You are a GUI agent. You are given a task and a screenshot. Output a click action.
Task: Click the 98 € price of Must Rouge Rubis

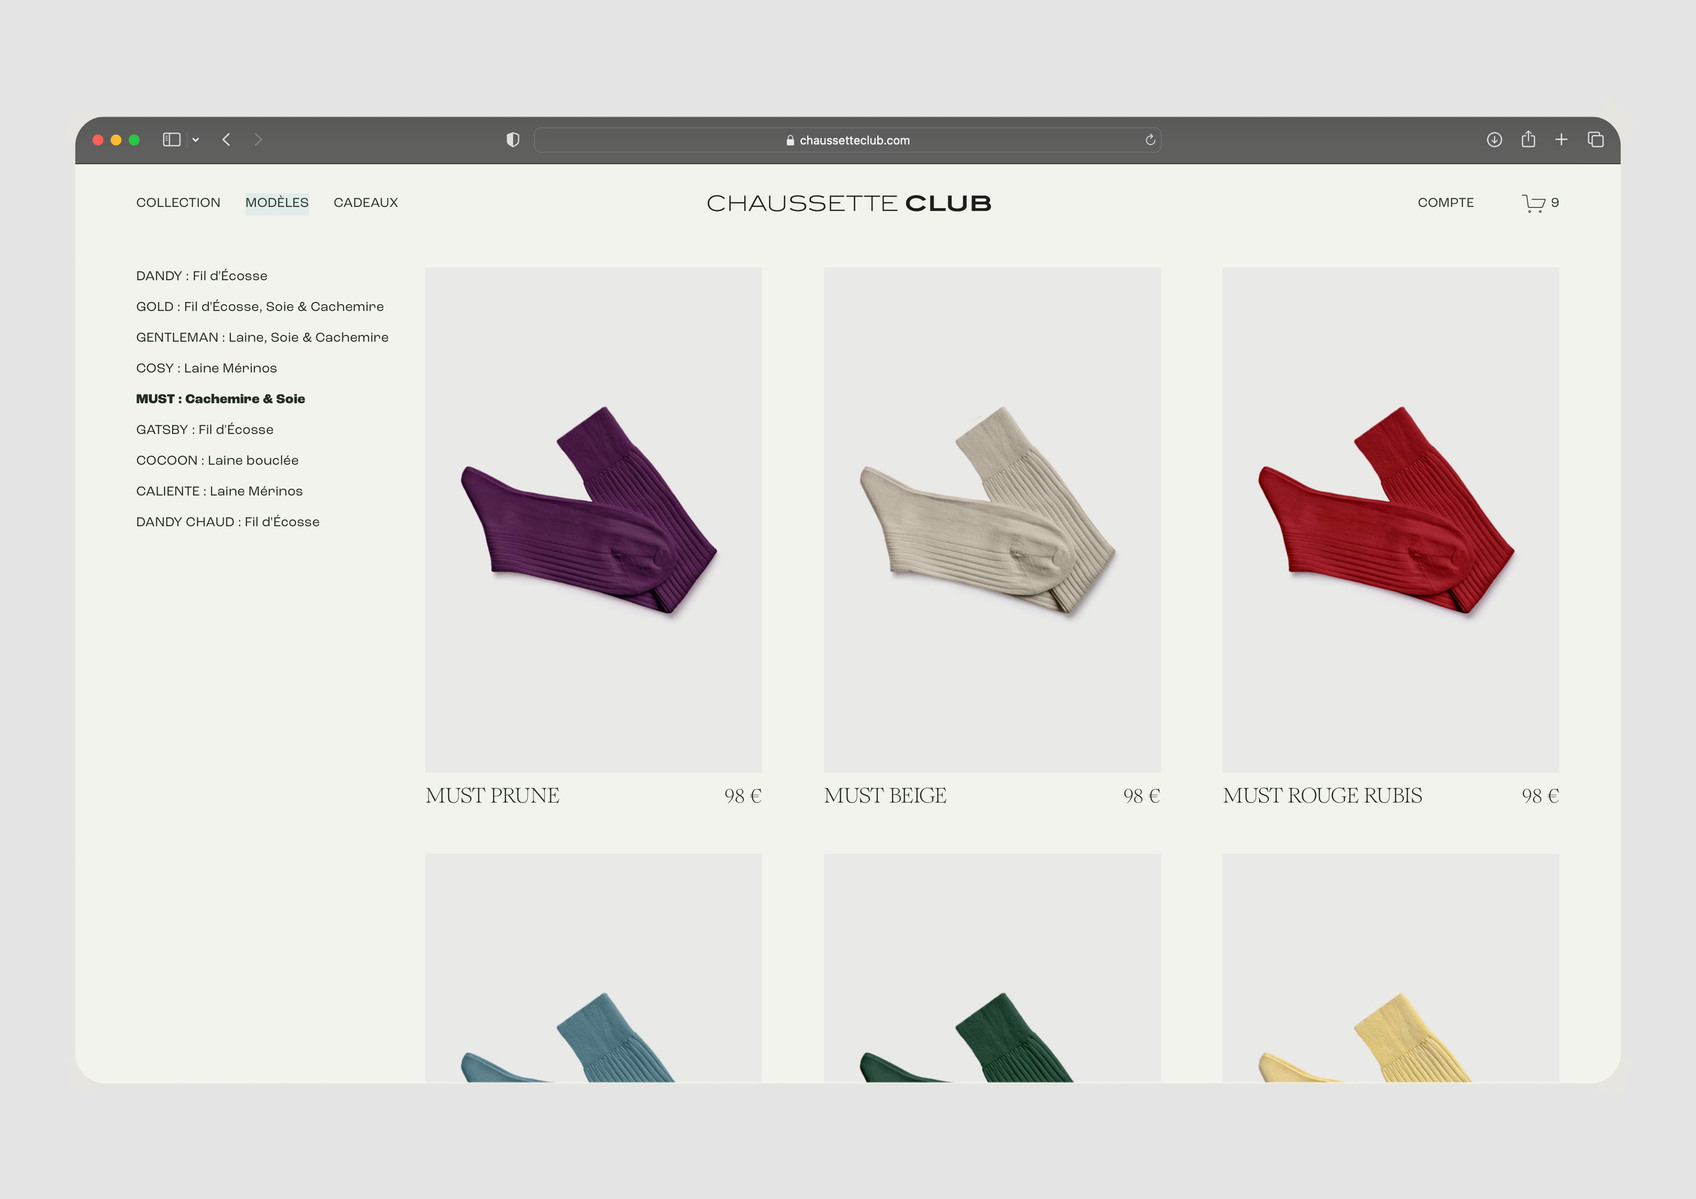1540,796
